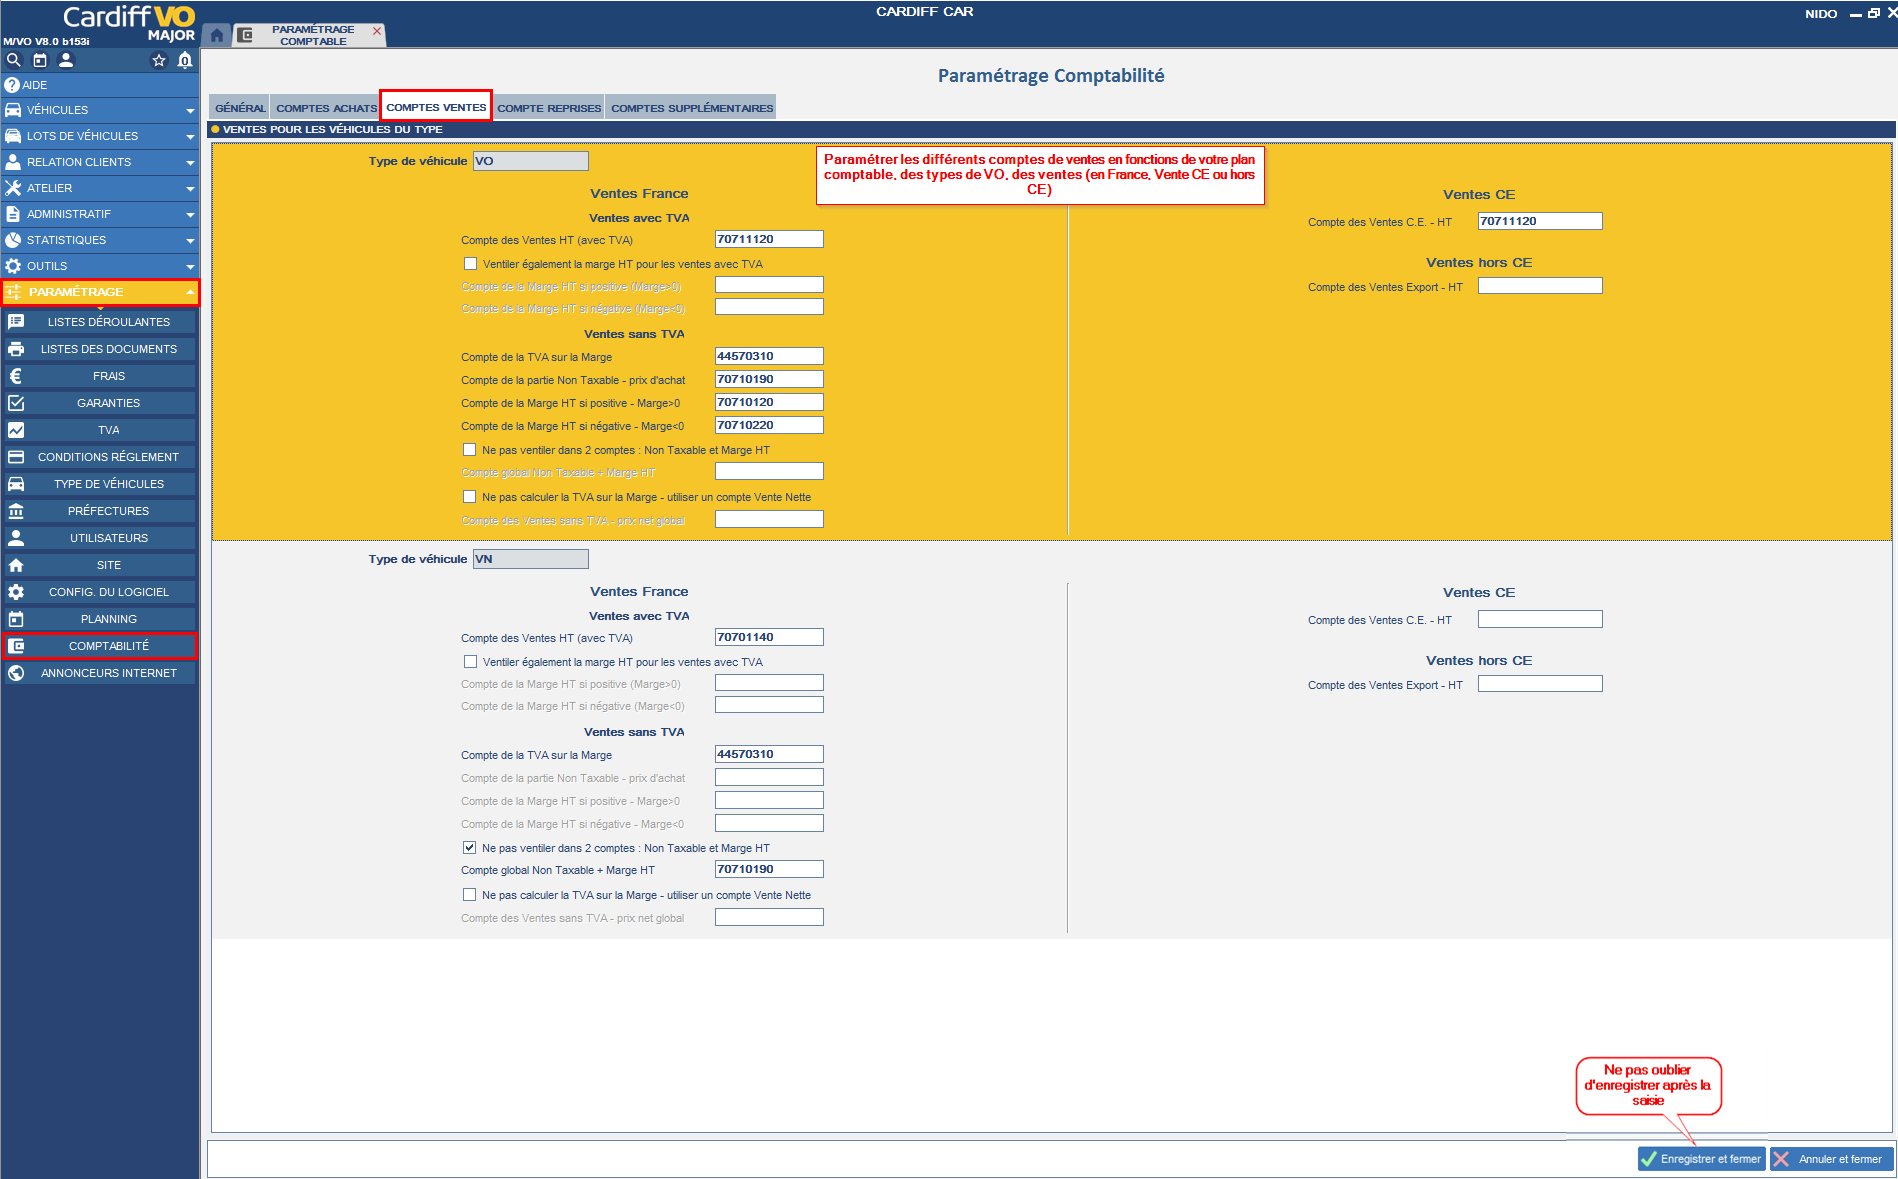Expand the Lots de Véhicules menu arrow
This screenshot has height=1179, width=1898.
pos(190,137)
